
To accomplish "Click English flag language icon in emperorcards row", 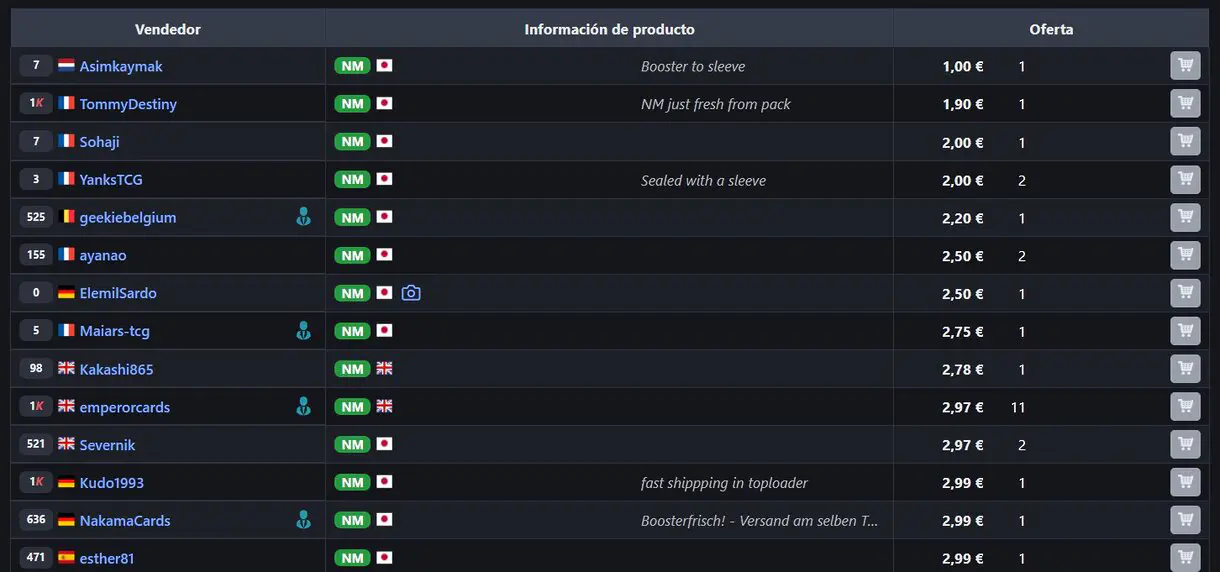I will point(384,407).
